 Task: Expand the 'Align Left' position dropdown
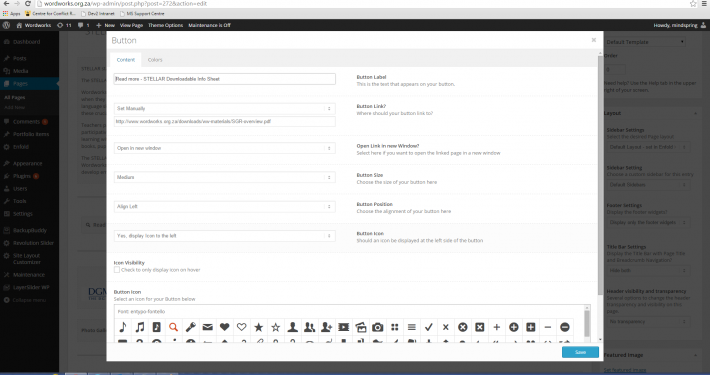point(225,207)
